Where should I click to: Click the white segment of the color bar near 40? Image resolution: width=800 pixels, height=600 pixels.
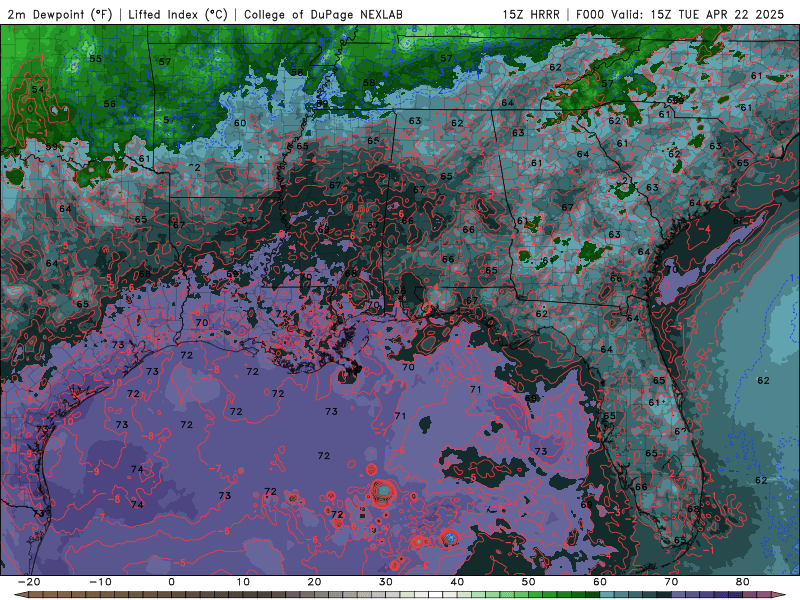coord(436,595)
